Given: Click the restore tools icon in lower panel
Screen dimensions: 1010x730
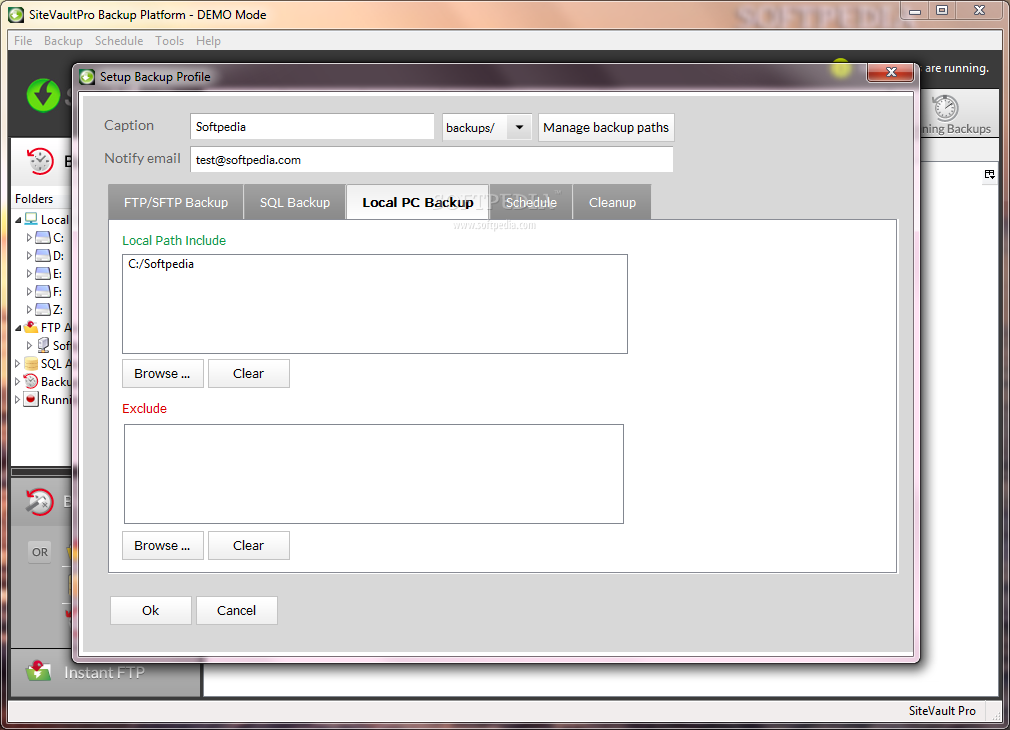Looking at the screenshot, I should click(x=39, y=502).
